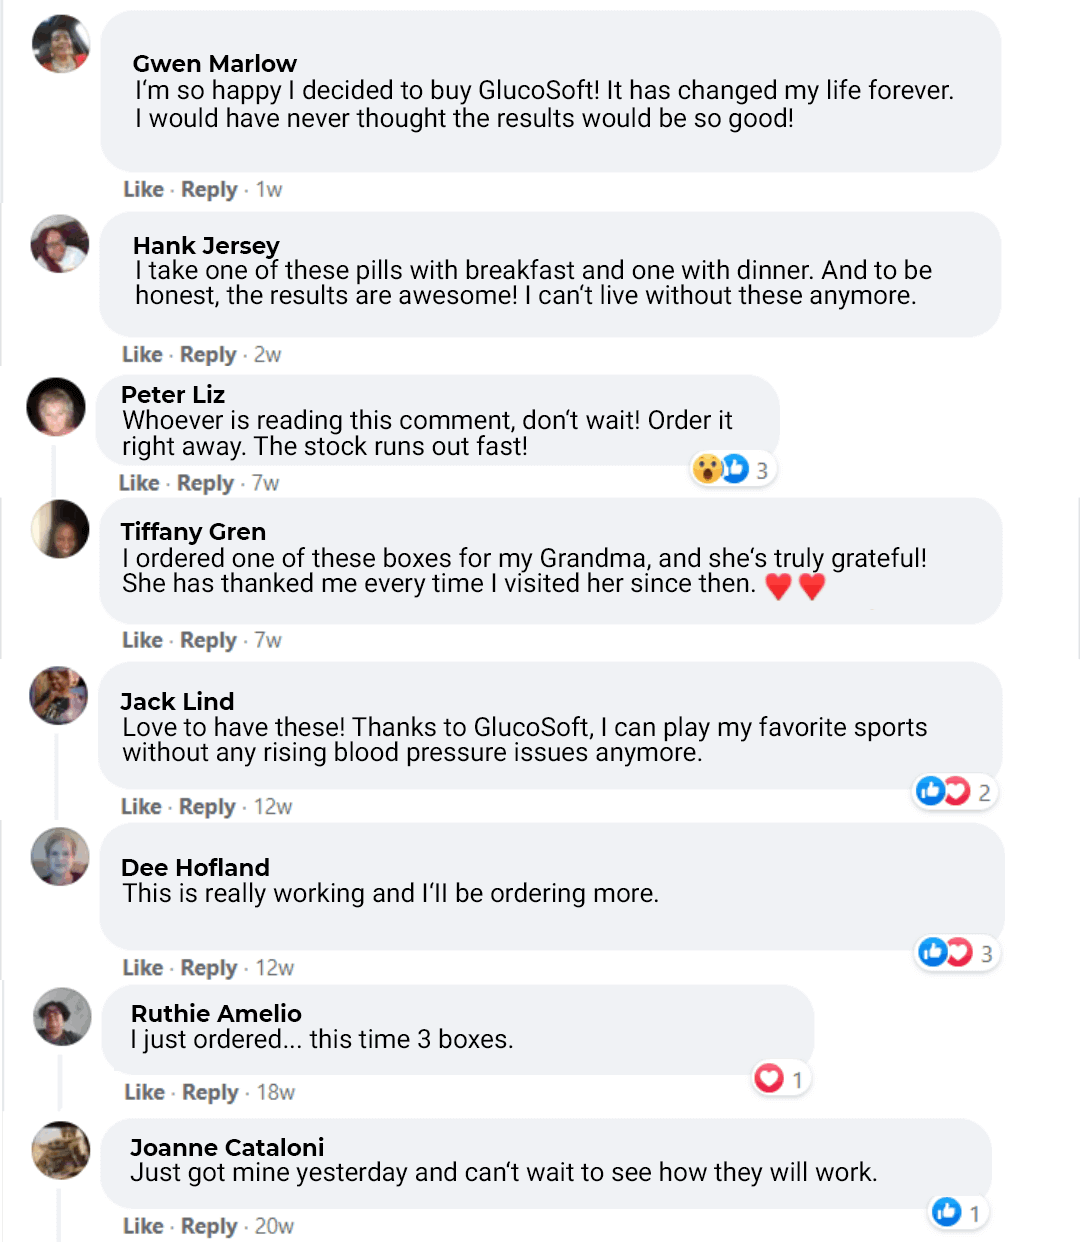Click the Ruthie Amelio name link
1080x1244 pixels.
[216, 1013]
